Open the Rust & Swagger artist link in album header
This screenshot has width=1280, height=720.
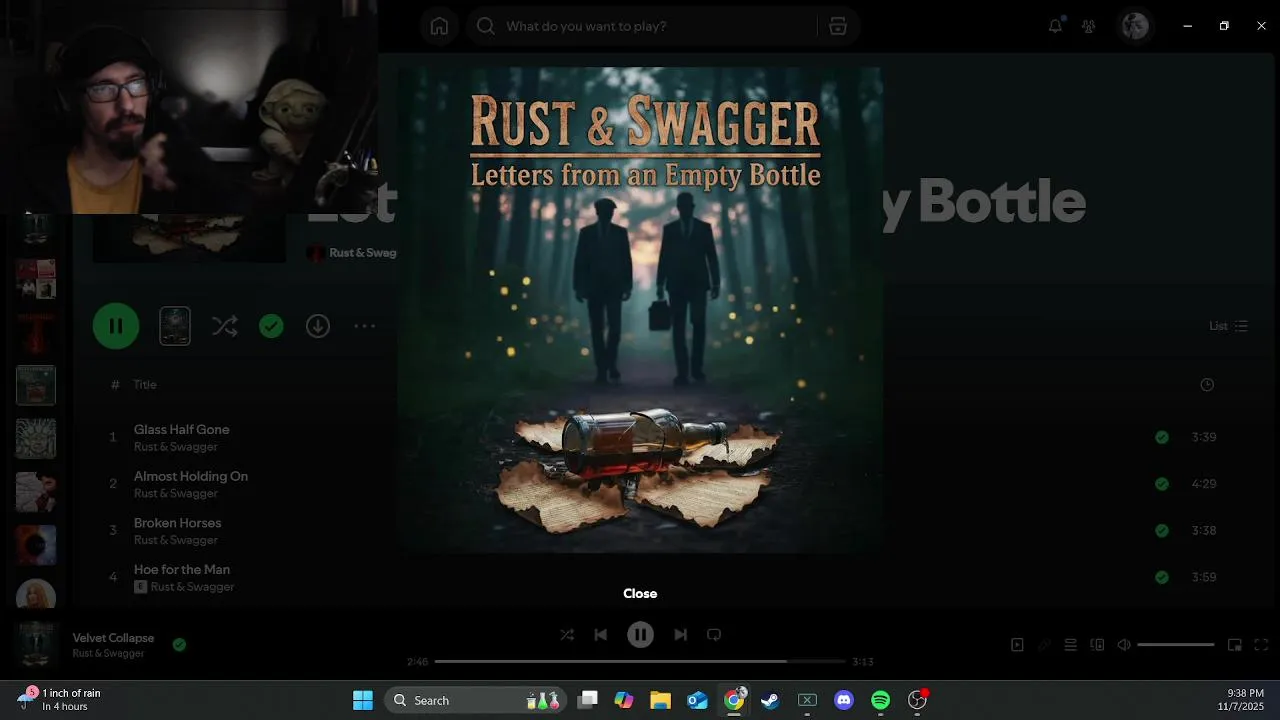[x=363, y=253]
